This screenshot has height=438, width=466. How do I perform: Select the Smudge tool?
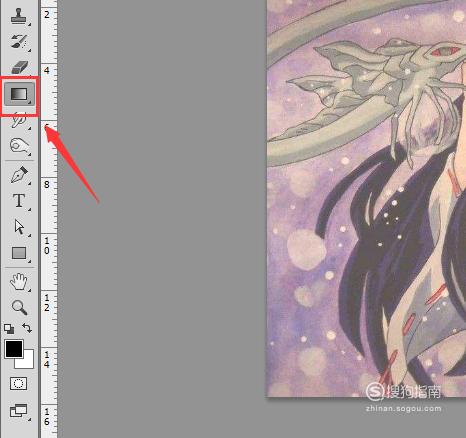[x=19, y=120]
